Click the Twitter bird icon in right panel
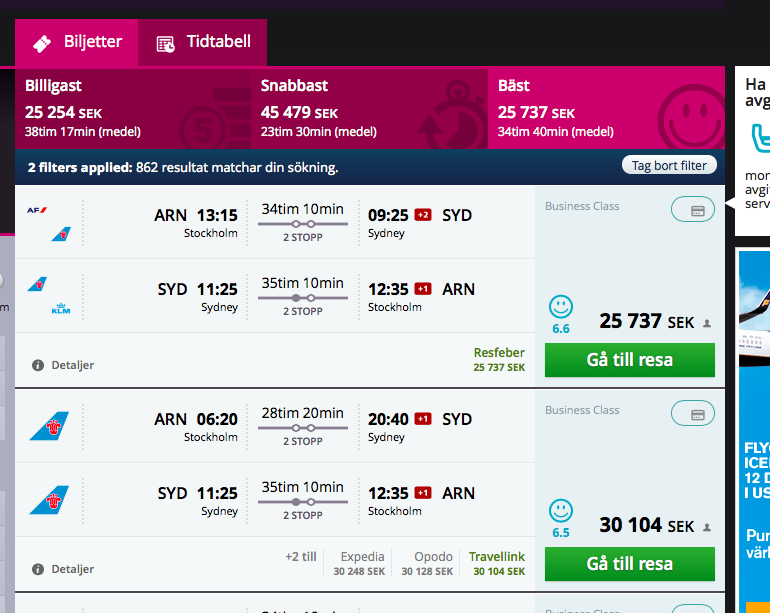The image size is (770, 613). (x=760, y=138)
